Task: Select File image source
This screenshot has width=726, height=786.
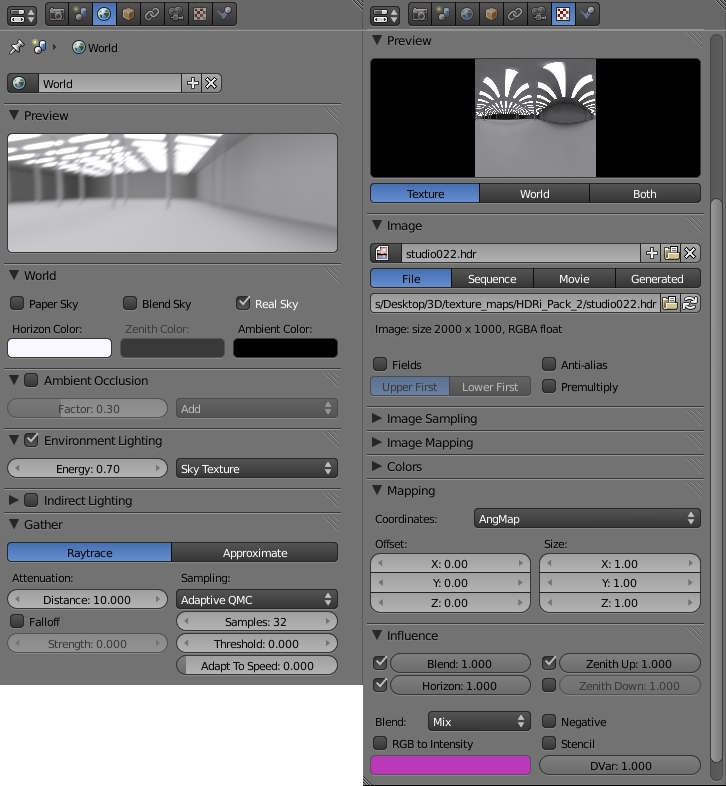Action: click(x=411, y=278)
